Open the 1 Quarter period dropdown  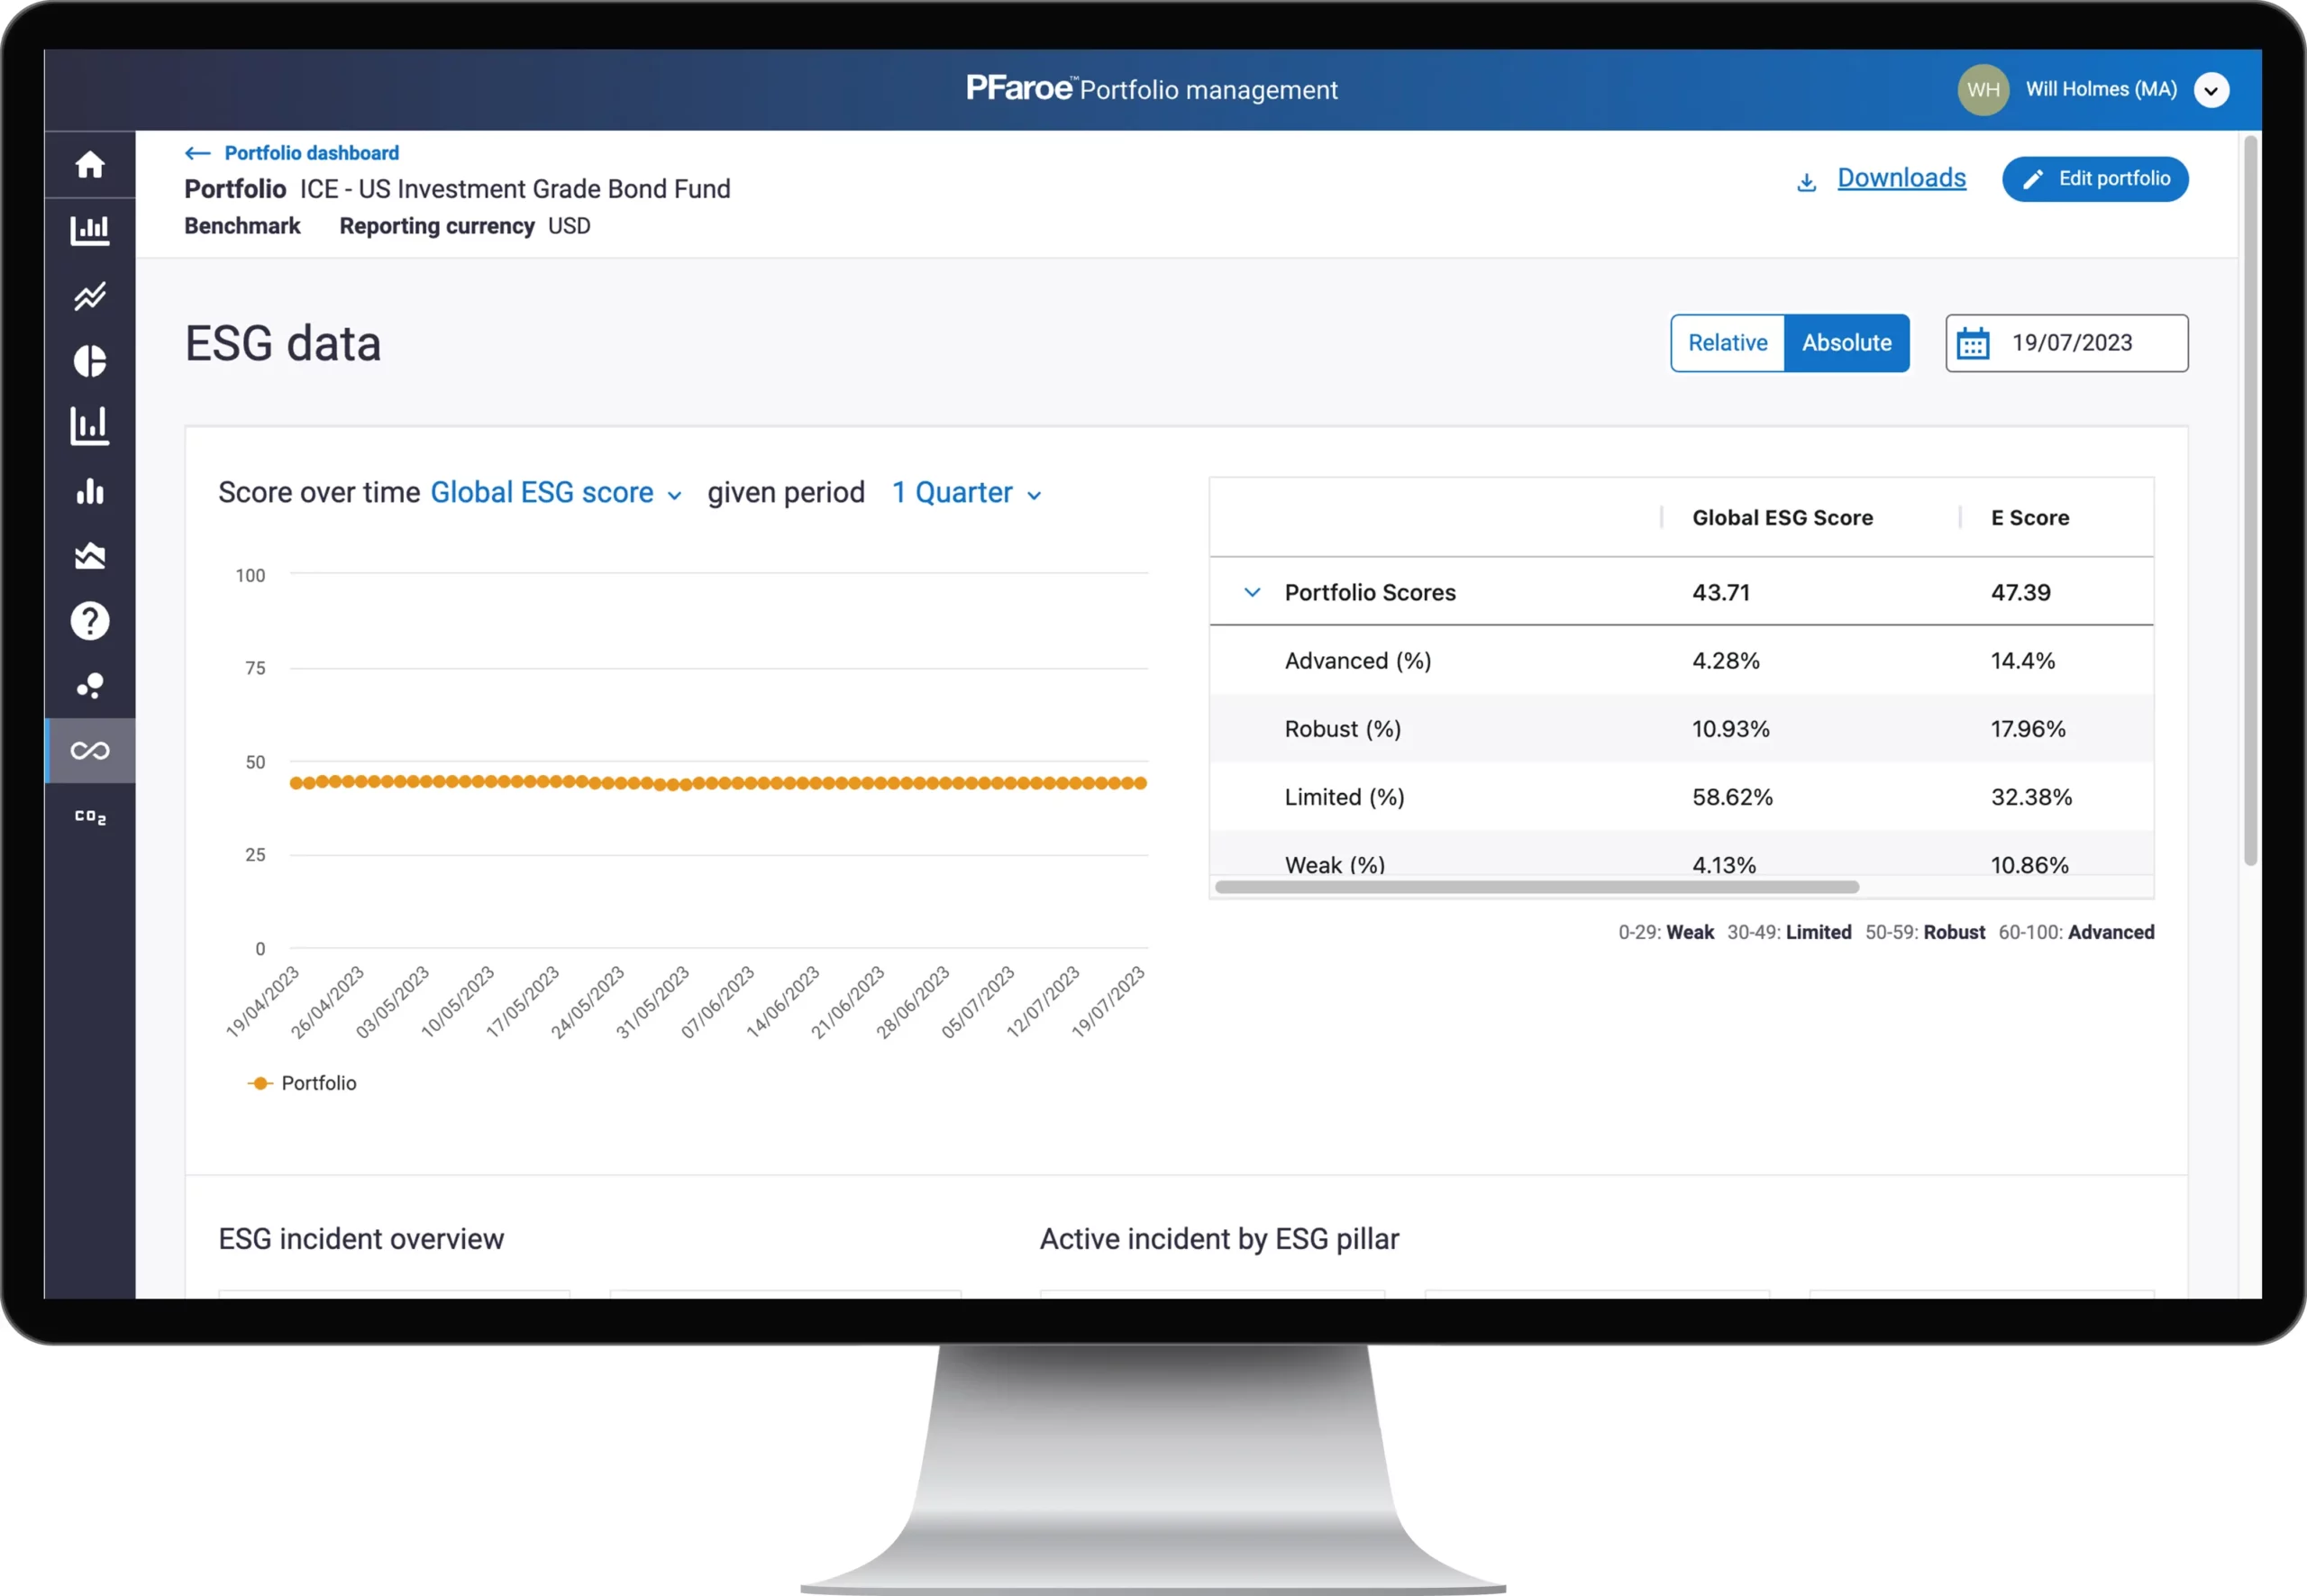pyautogui.click(x=966, y=493)
